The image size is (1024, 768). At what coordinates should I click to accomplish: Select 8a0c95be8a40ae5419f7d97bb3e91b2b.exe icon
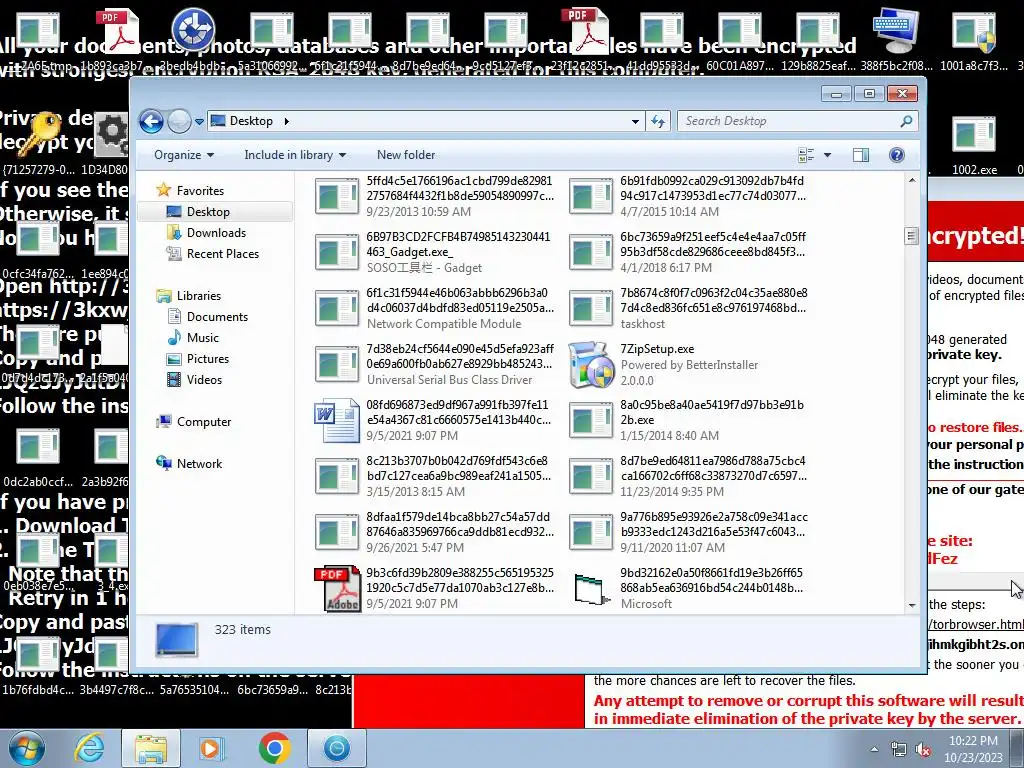pyautogui.click(x=591, y=421)
